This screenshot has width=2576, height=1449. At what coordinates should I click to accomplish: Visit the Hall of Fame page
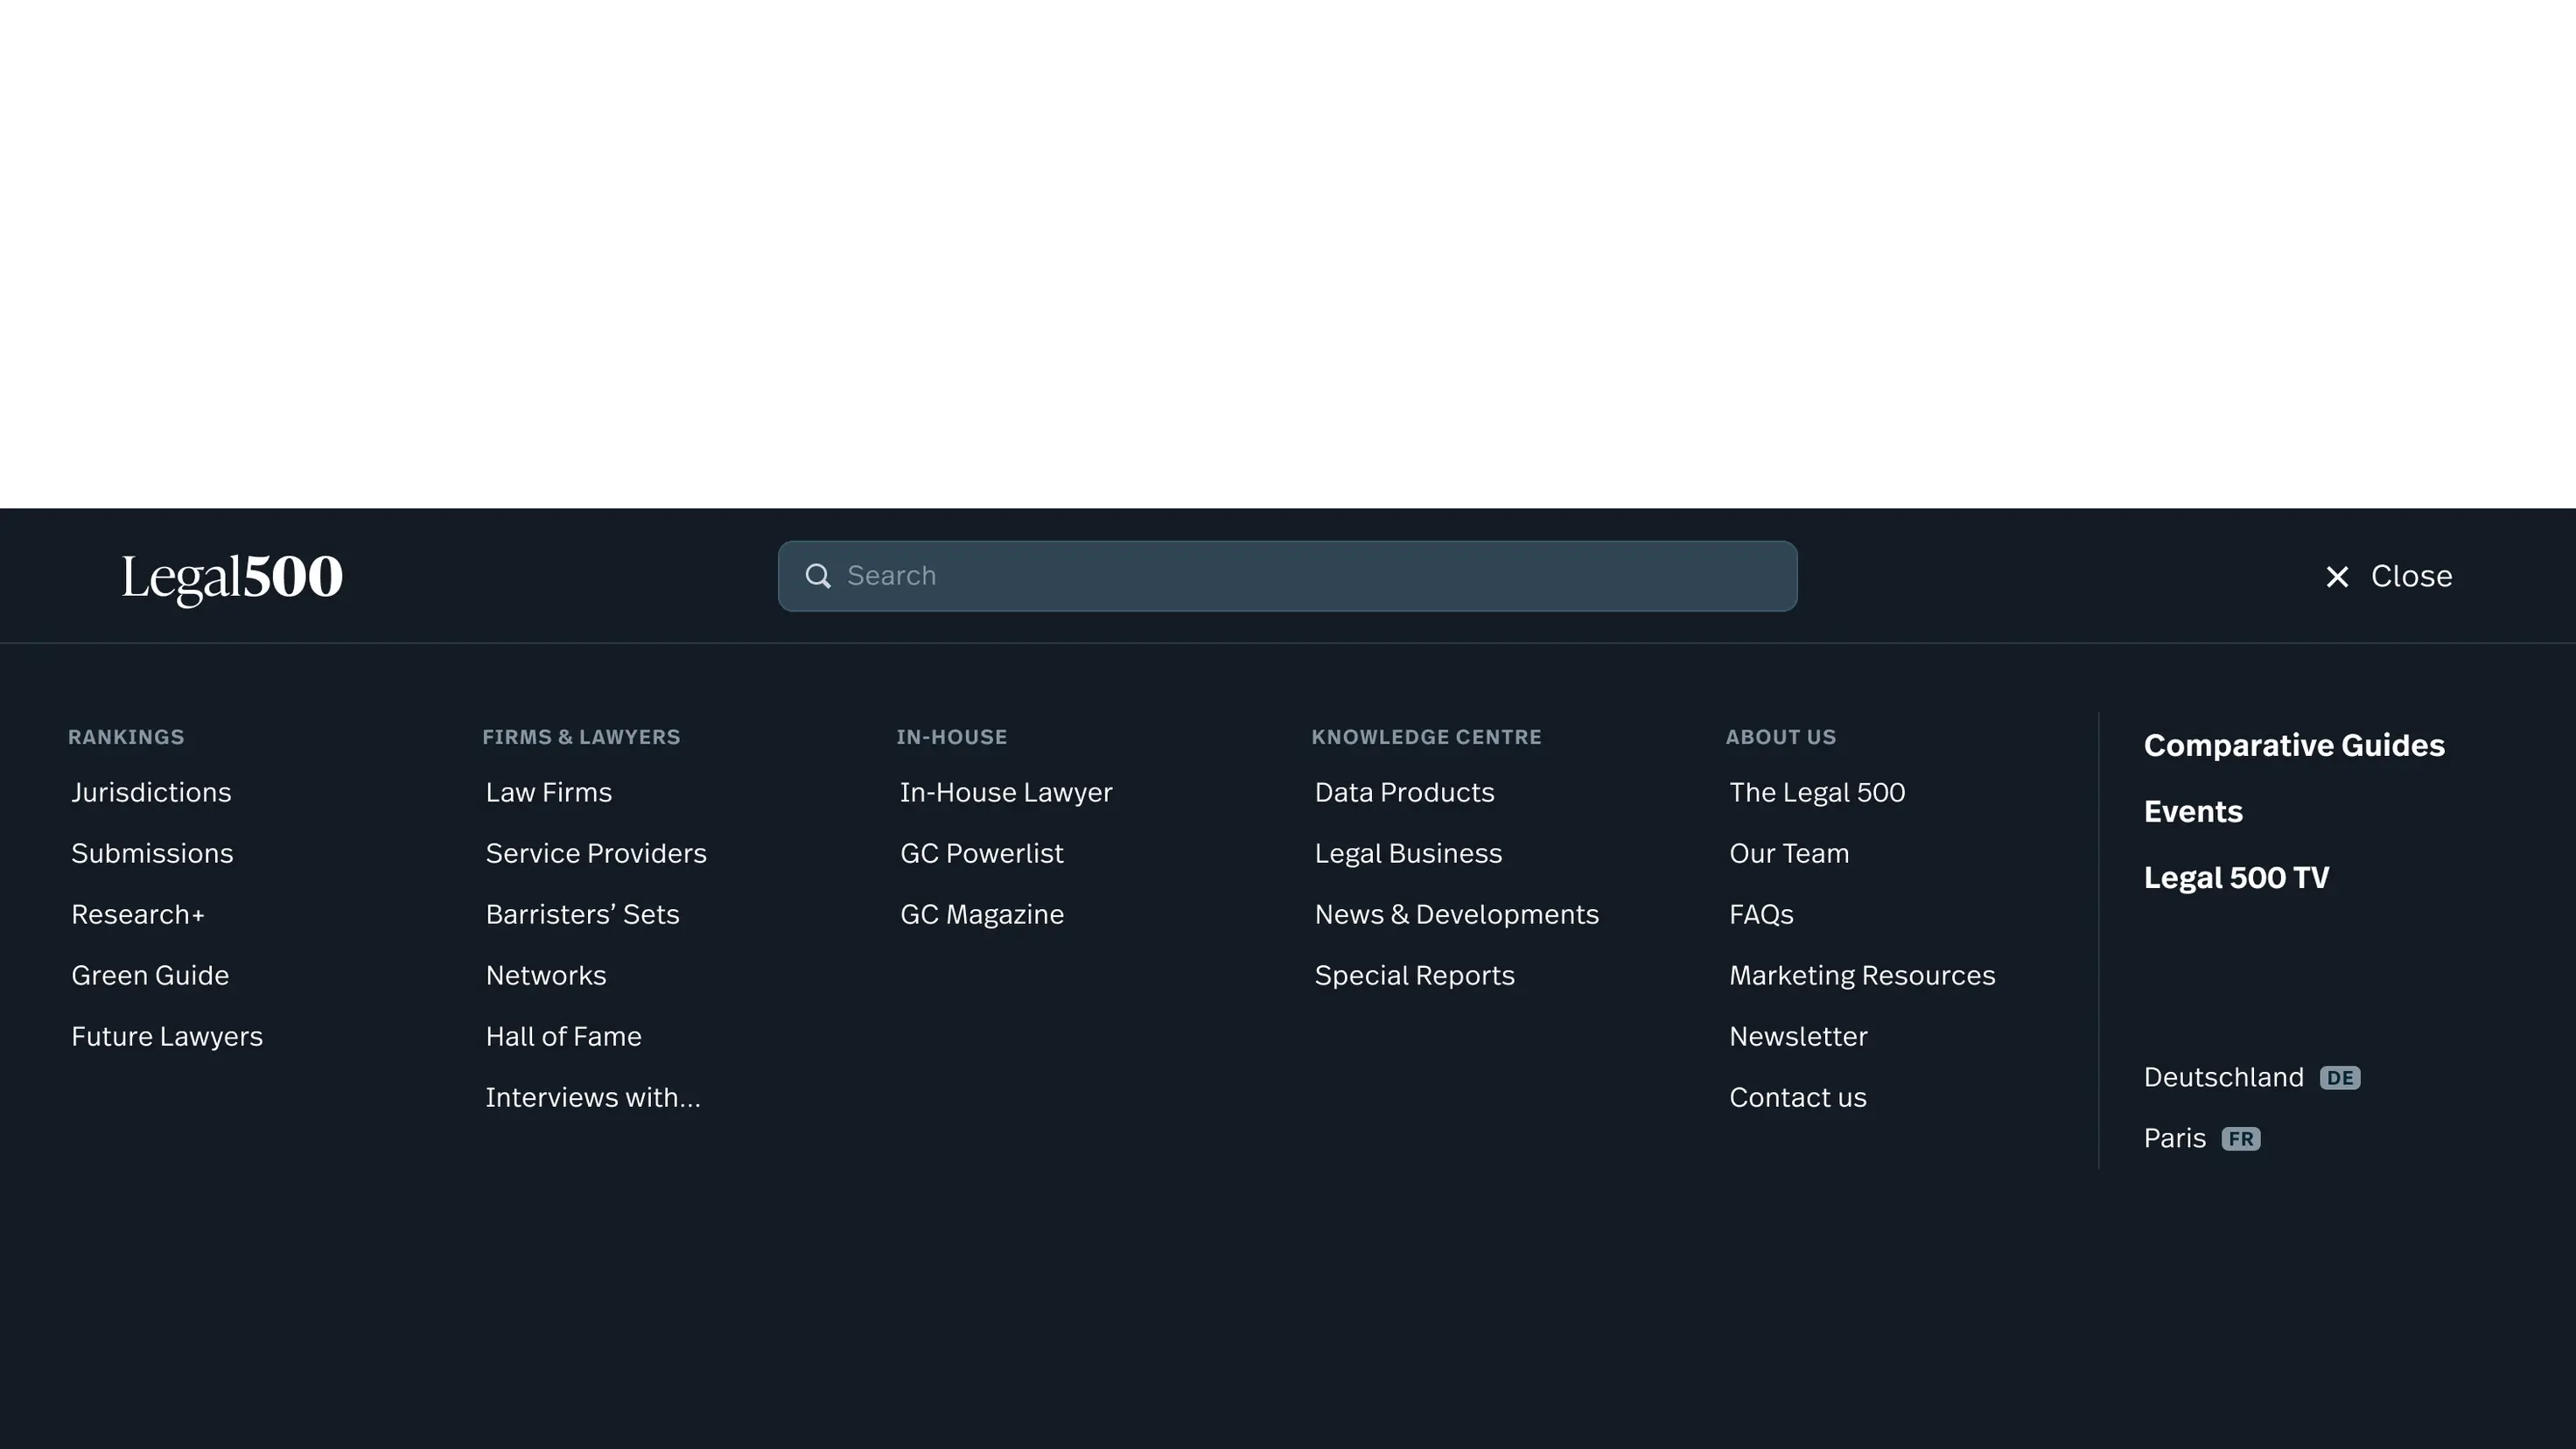click(563, 1037)
